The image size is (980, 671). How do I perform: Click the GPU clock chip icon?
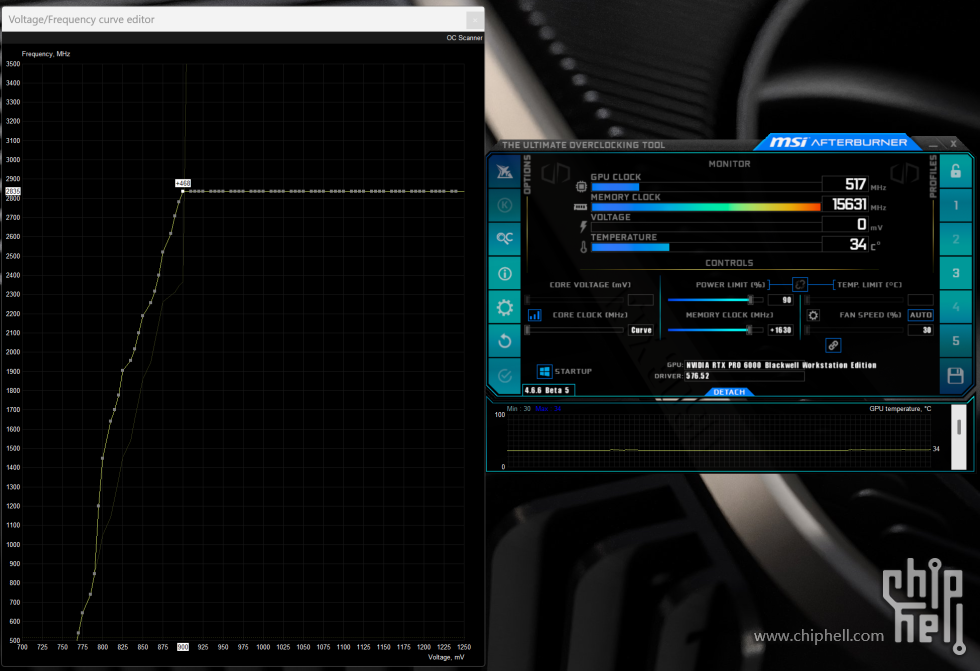click(581, 186)
